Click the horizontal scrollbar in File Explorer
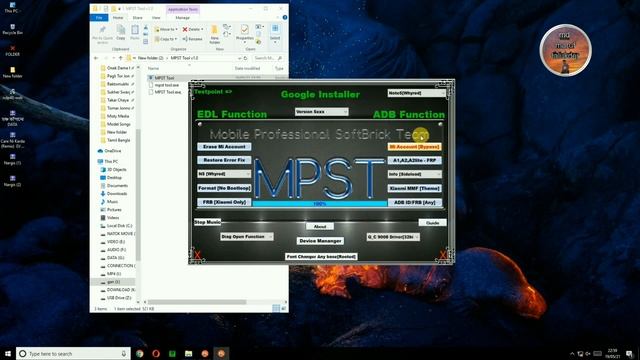This screenshot has height=360, width=640. click(197, 302)
